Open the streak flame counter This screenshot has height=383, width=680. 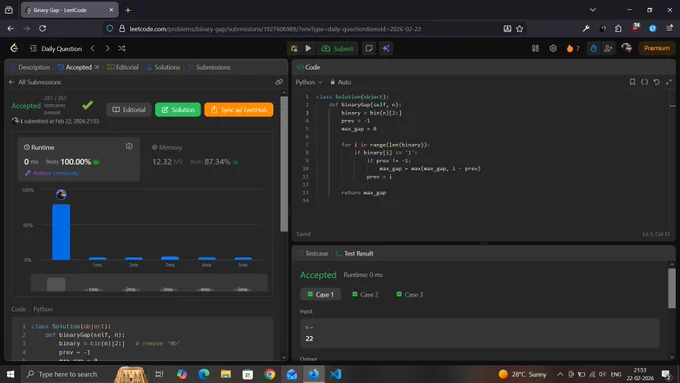click(x=573, y=48)
